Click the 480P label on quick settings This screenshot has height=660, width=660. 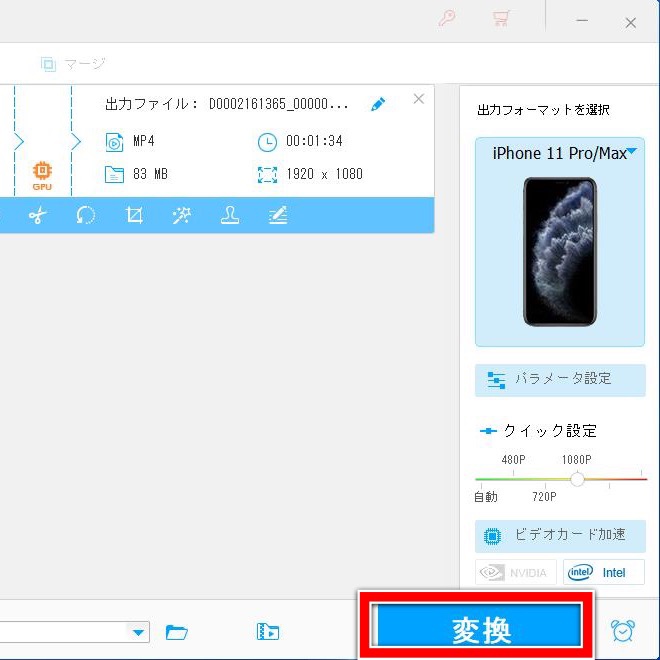[x=514, y=460]
